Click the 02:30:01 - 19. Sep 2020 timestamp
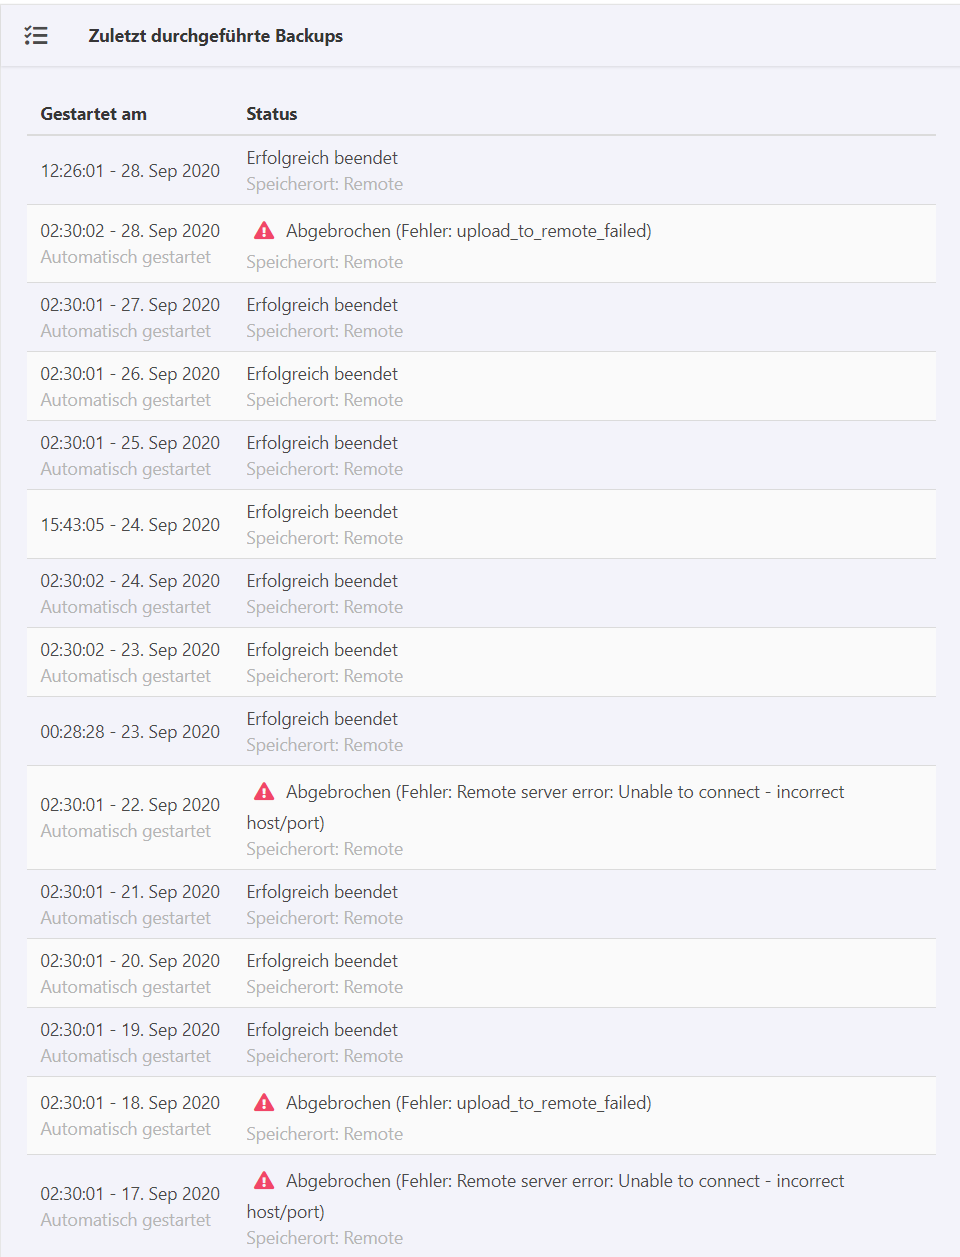Viewport: 960px width, 1257px height. [x=130, y=1030]
